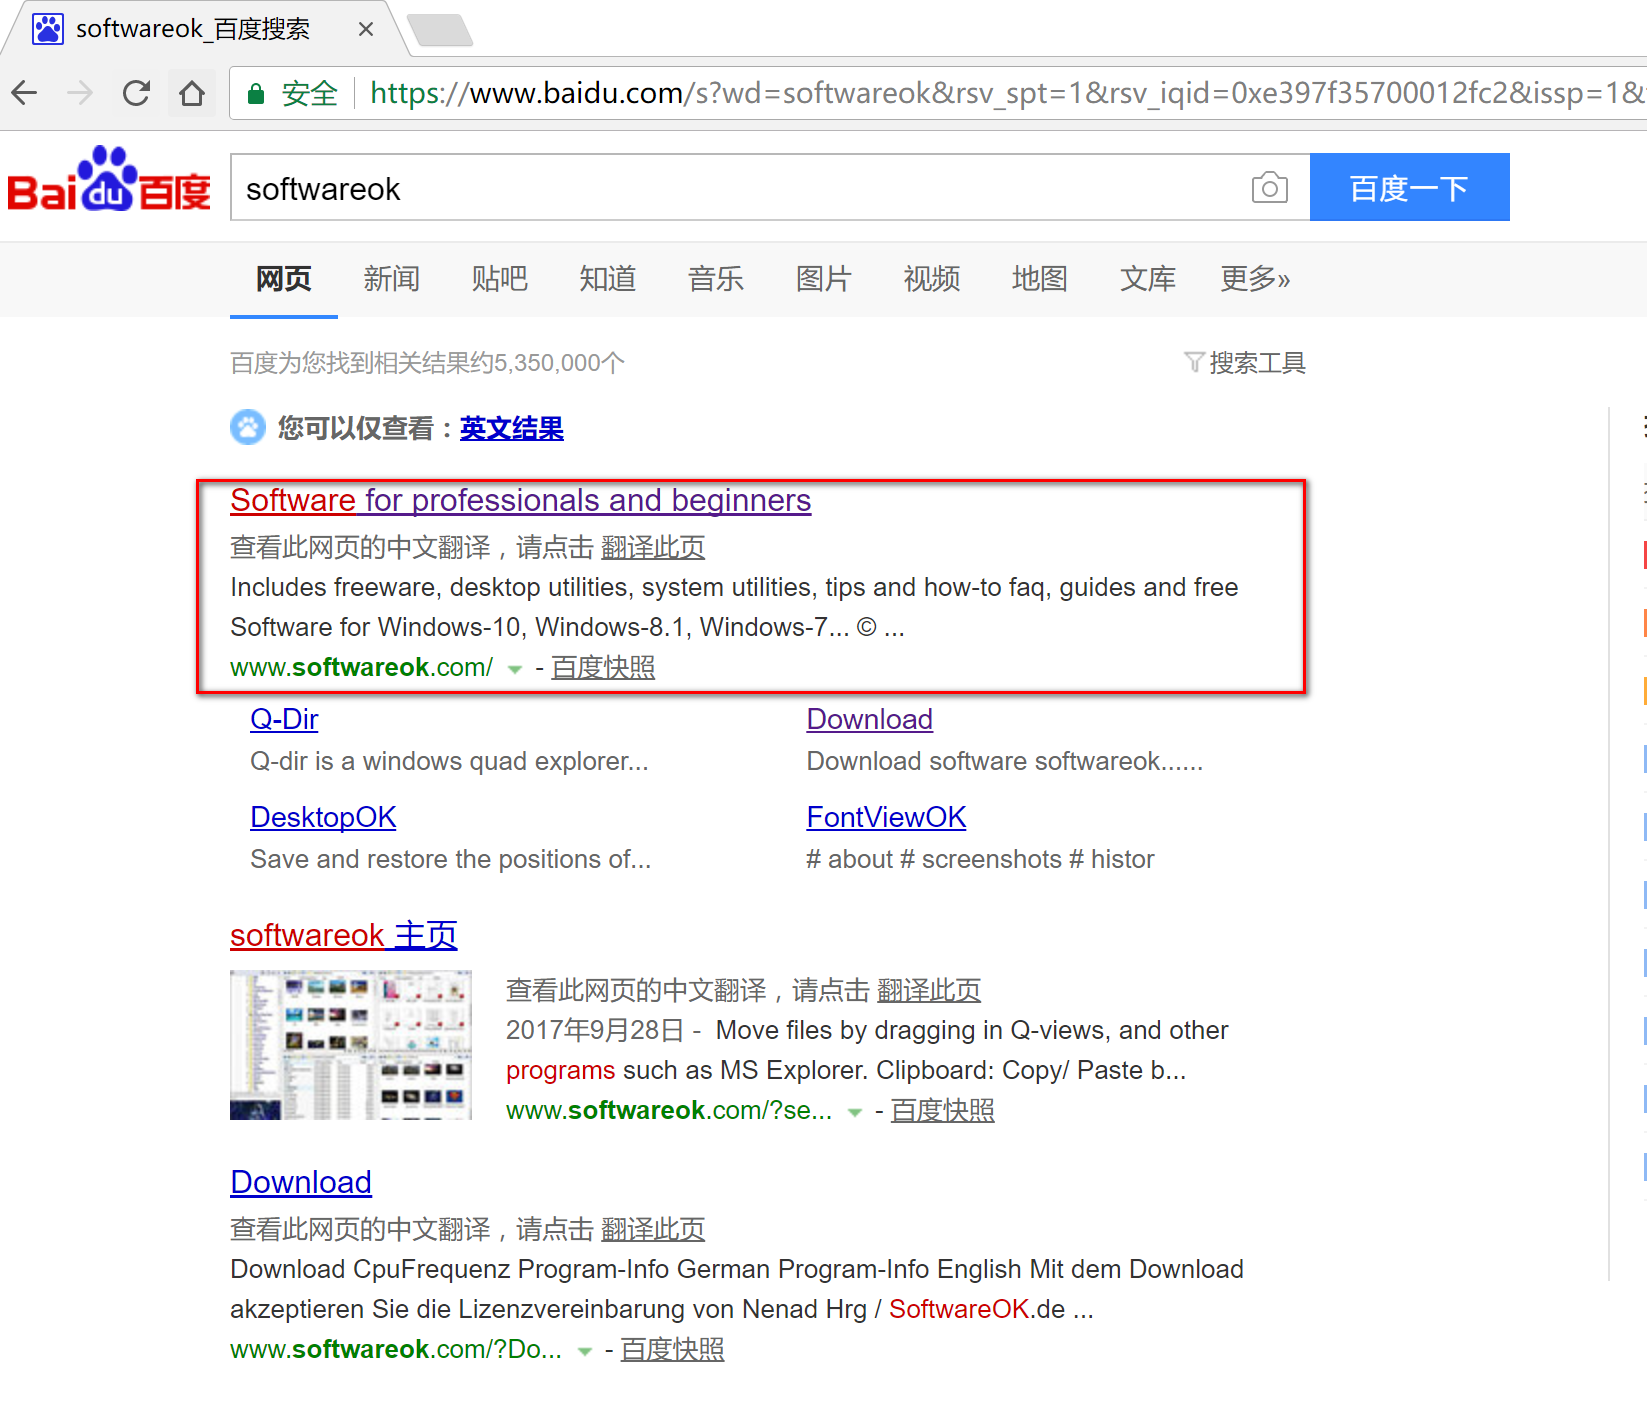Click the paw icon beside 英文结果
Viewport: 1647px width, 1402px height.
tap(248, 427)
